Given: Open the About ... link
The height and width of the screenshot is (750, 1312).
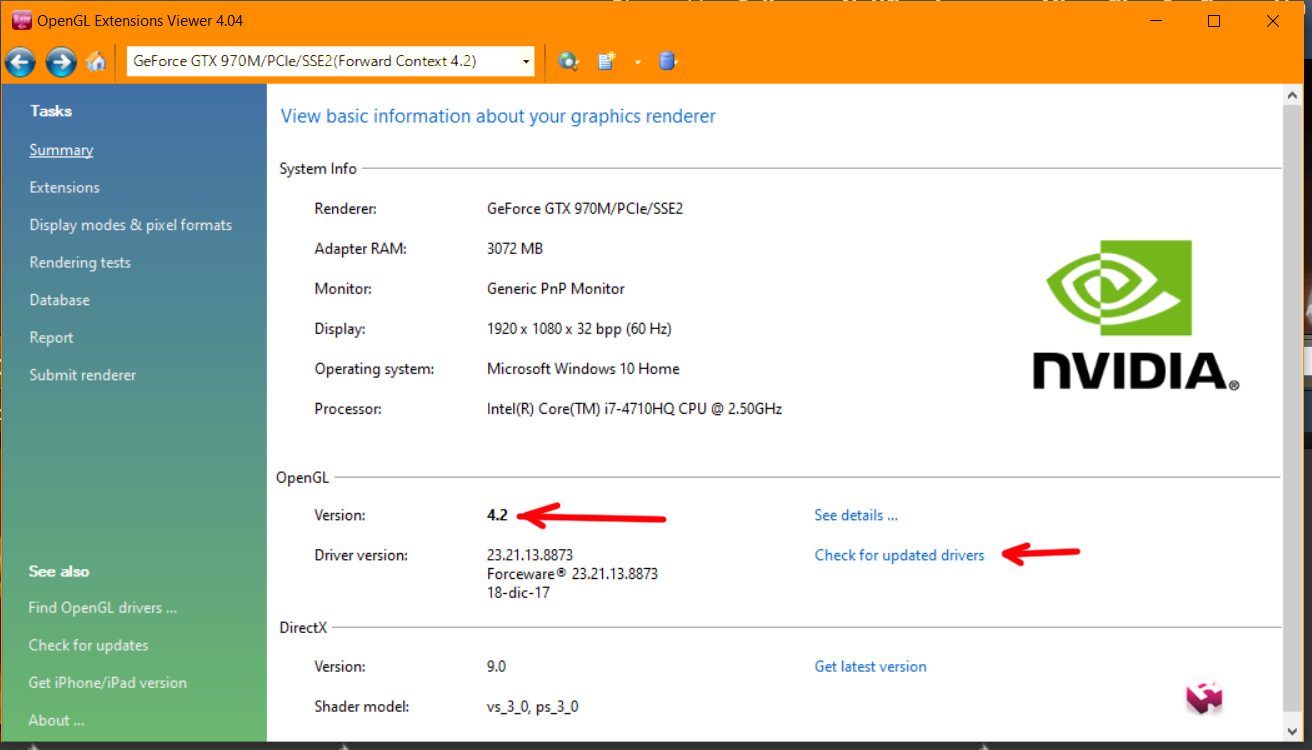Looking at the screenshot, I should pyautogui.click(x=56, y=720).
